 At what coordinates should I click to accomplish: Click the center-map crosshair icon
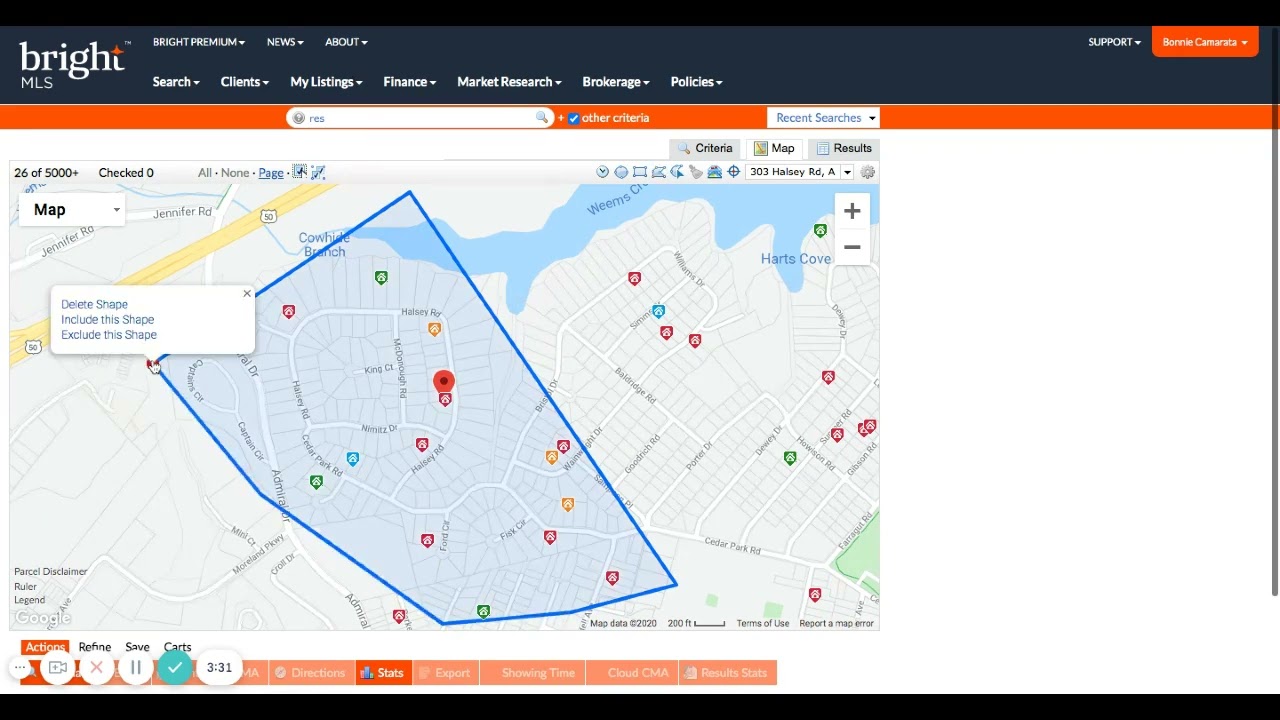click(x=734, y=172)
